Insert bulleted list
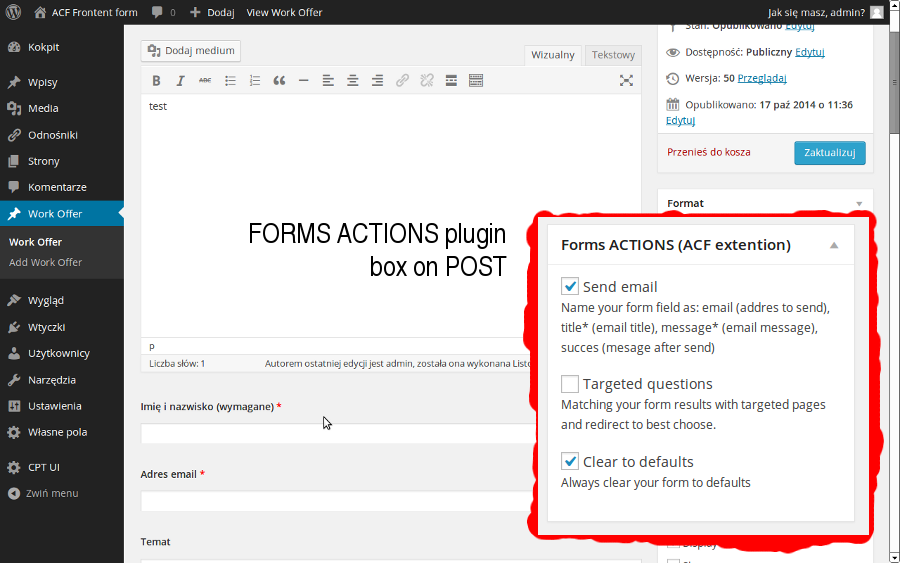The height and width of the screenshot is (563, 900). click(230, 81)
